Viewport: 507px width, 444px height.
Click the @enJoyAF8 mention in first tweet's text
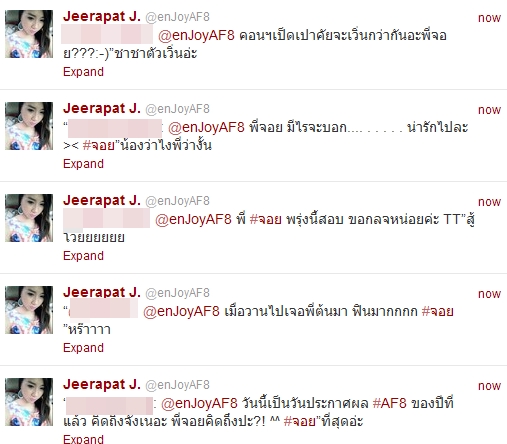pyautogui.click(x=196, y=35)
